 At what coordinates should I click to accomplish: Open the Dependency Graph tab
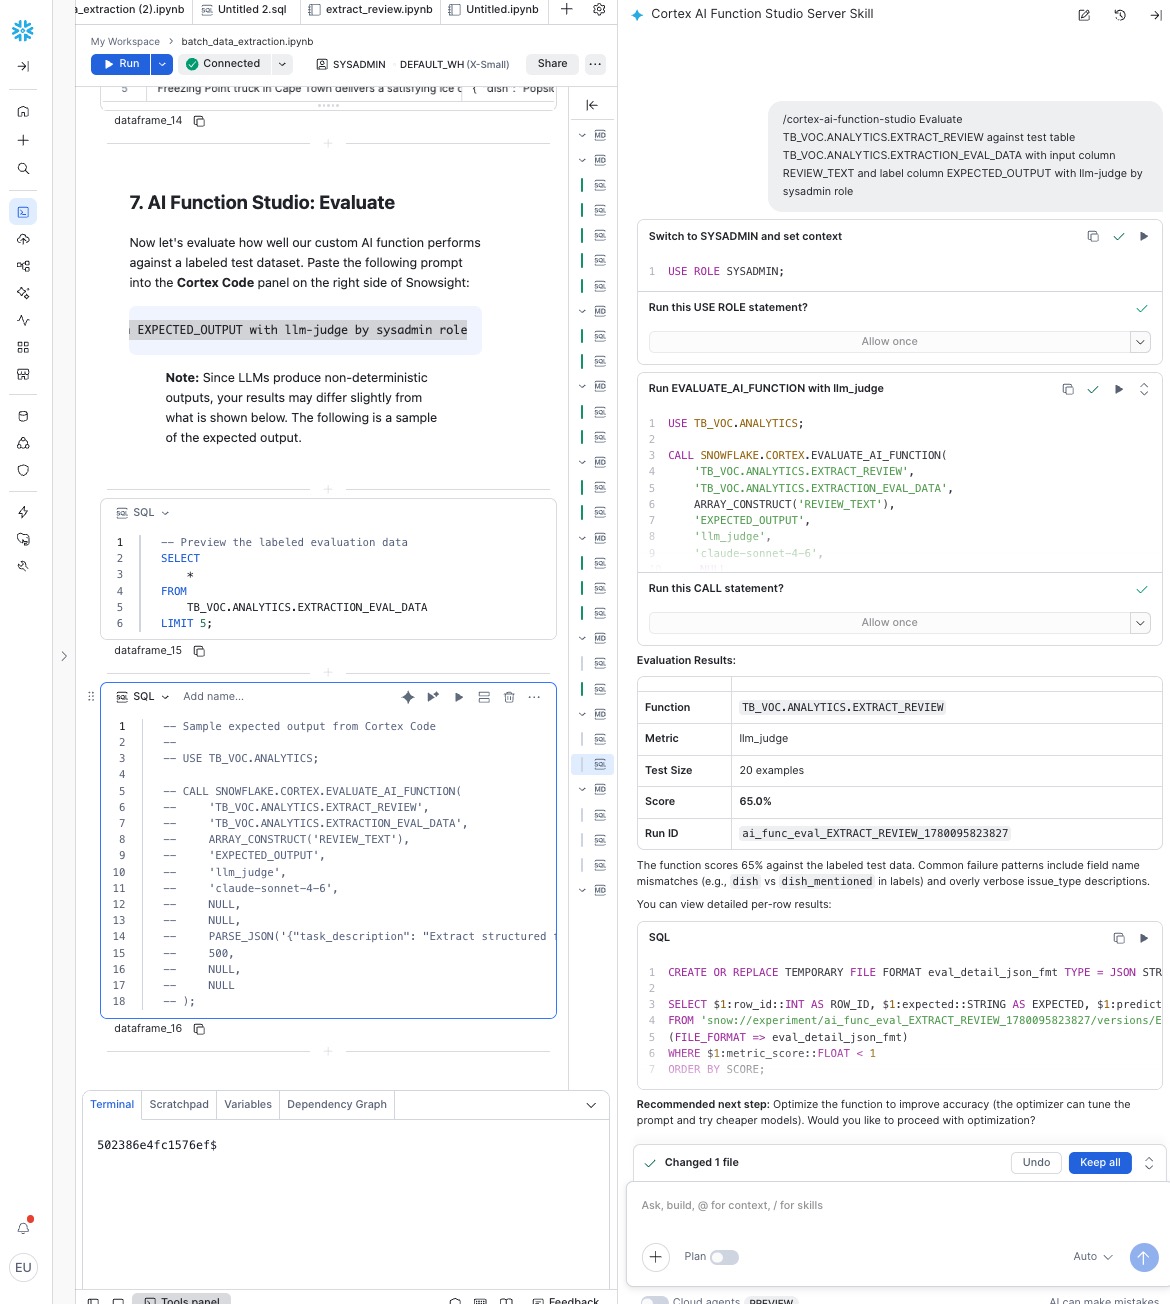(337, 1105)
